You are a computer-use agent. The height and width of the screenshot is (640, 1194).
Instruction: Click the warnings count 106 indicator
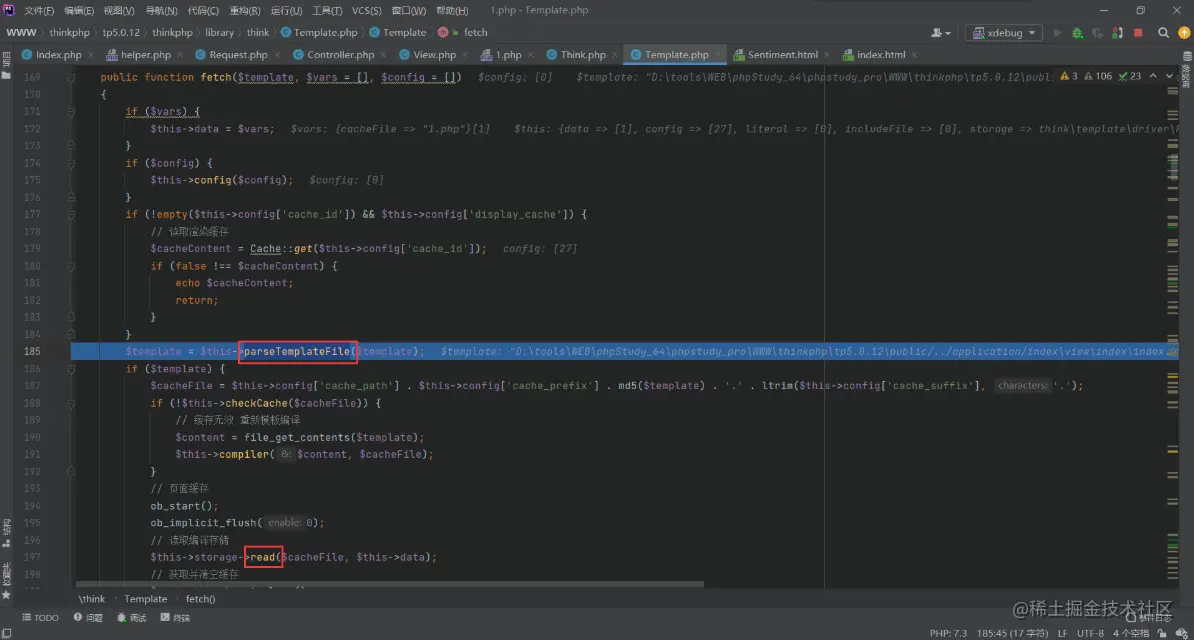point(1098,76)
